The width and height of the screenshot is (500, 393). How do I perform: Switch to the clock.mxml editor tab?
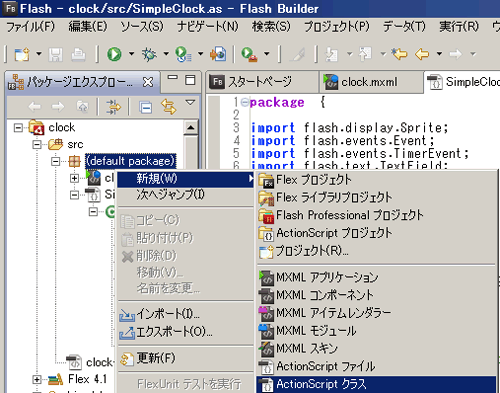click(x=369, y=82)
